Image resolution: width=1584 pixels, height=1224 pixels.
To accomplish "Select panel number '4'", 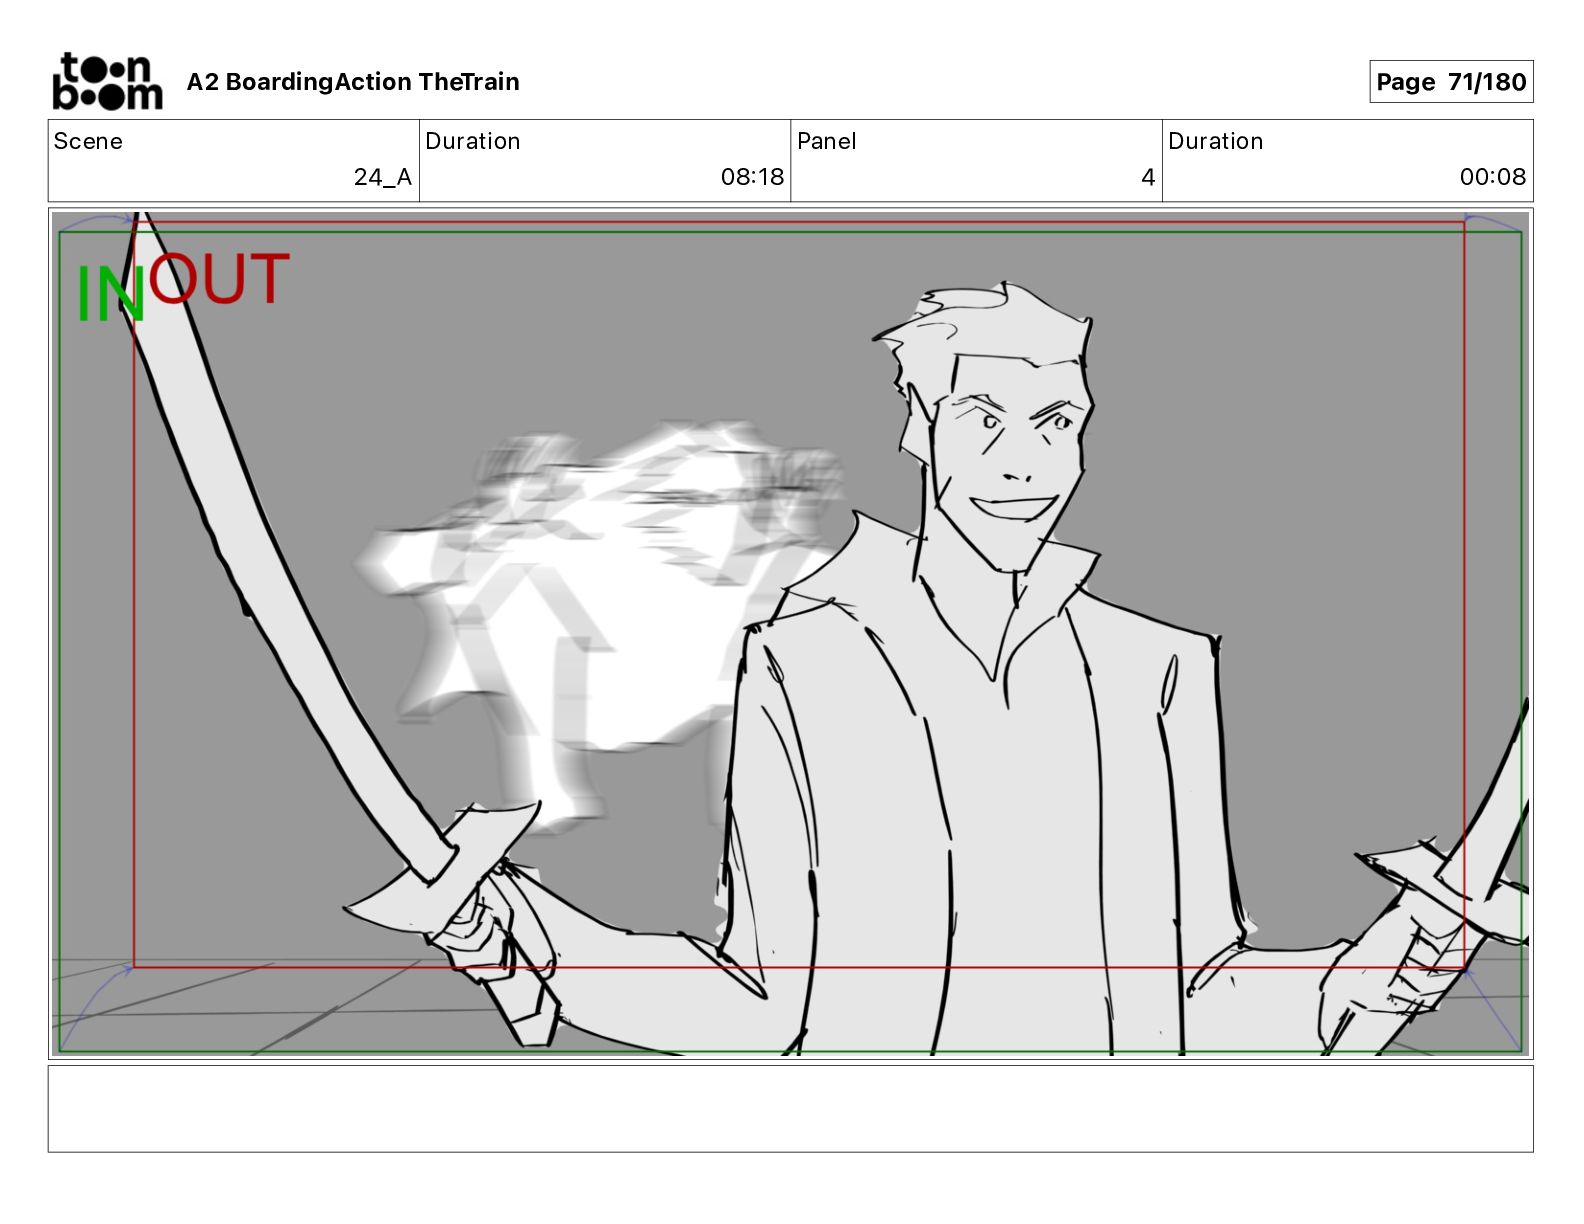I will click(1148, 177).
